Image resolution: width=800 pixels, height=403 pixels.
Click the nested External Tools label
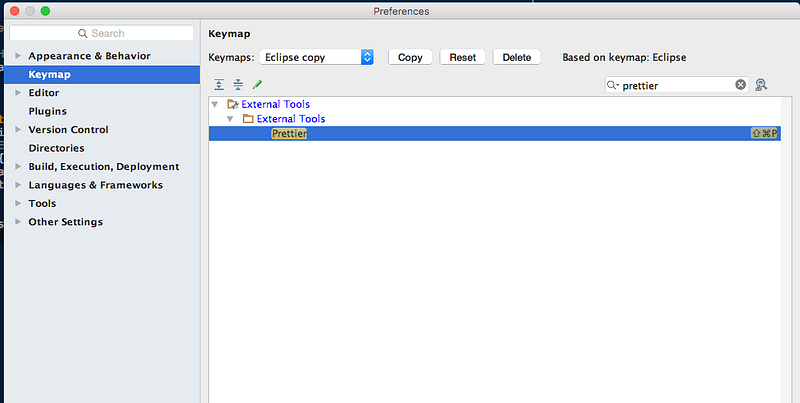[x=291, y=119]
